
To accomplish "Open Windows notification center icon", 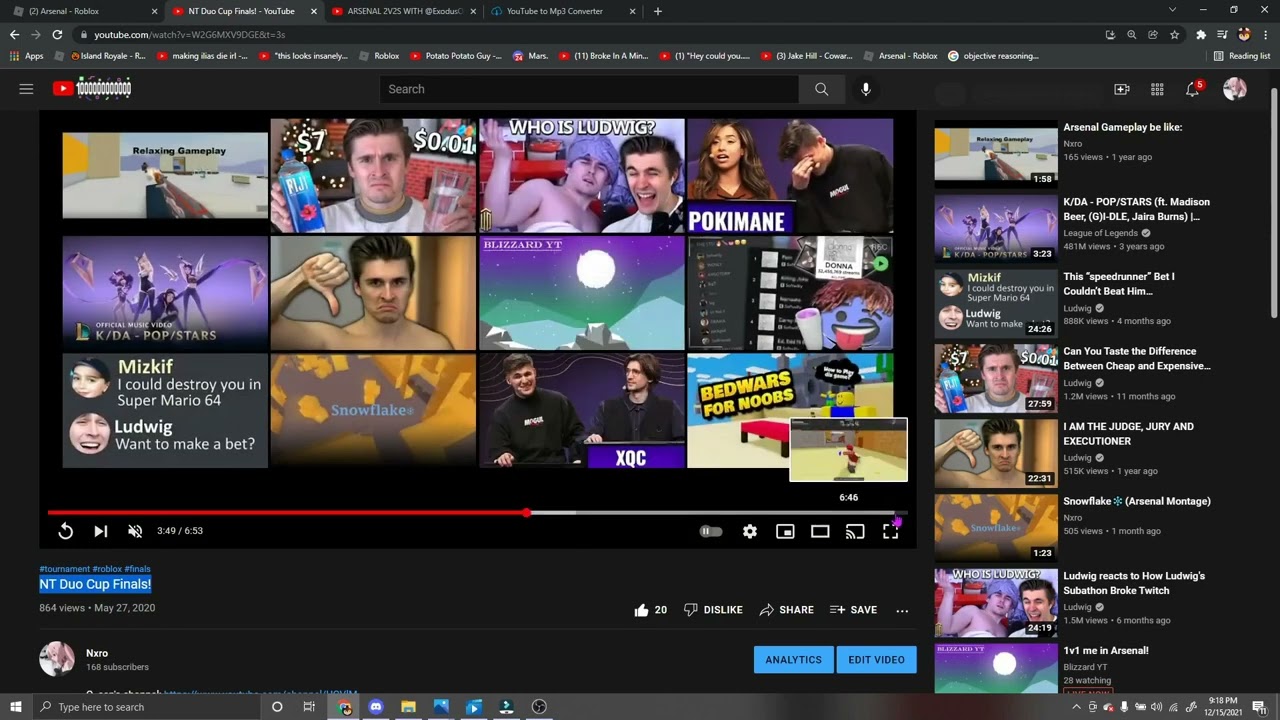I will click(x=1260, y=707).
